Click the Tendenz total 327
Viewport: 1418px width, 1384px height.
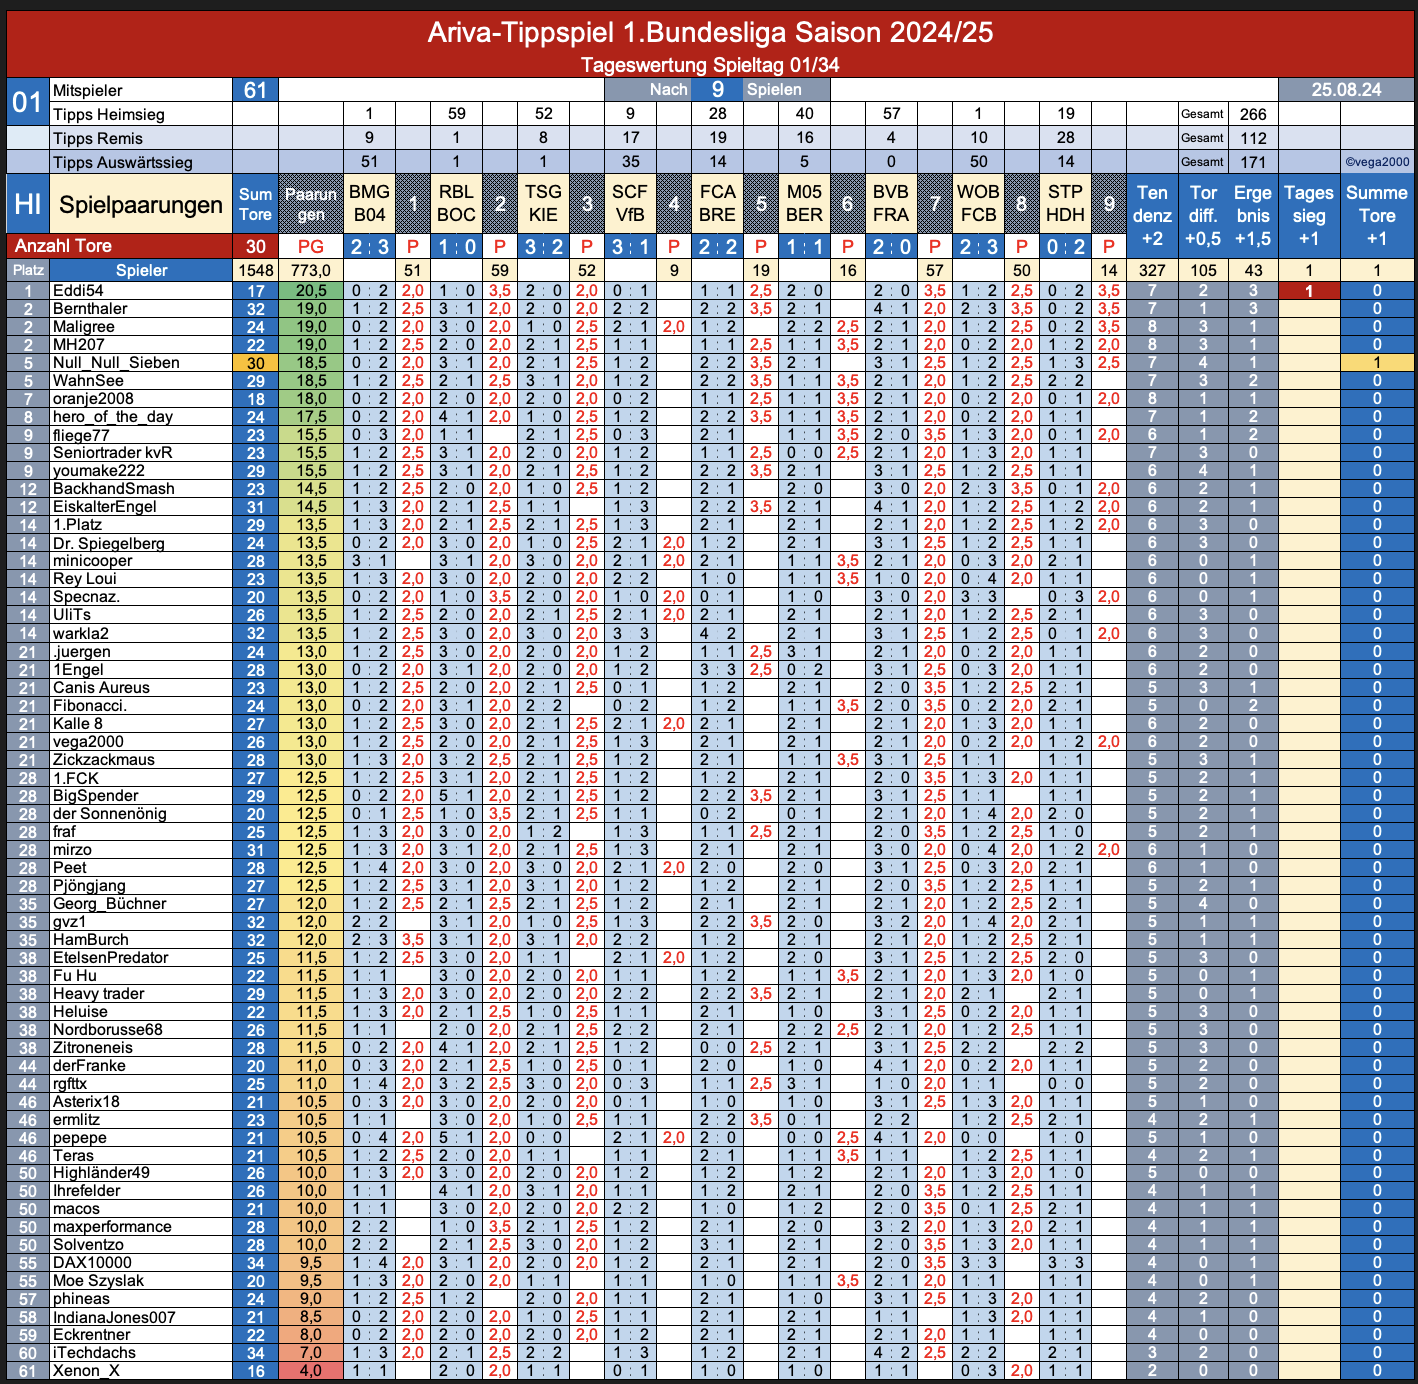pos(1152,270)
